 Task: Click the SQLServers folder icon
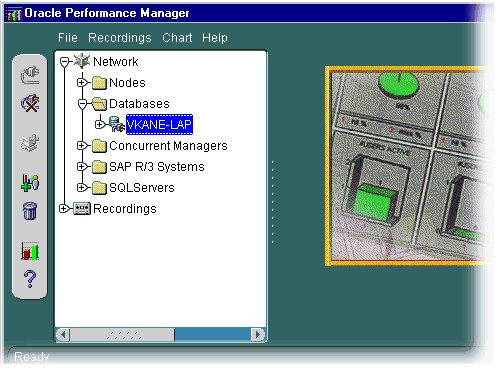(99, 188)
